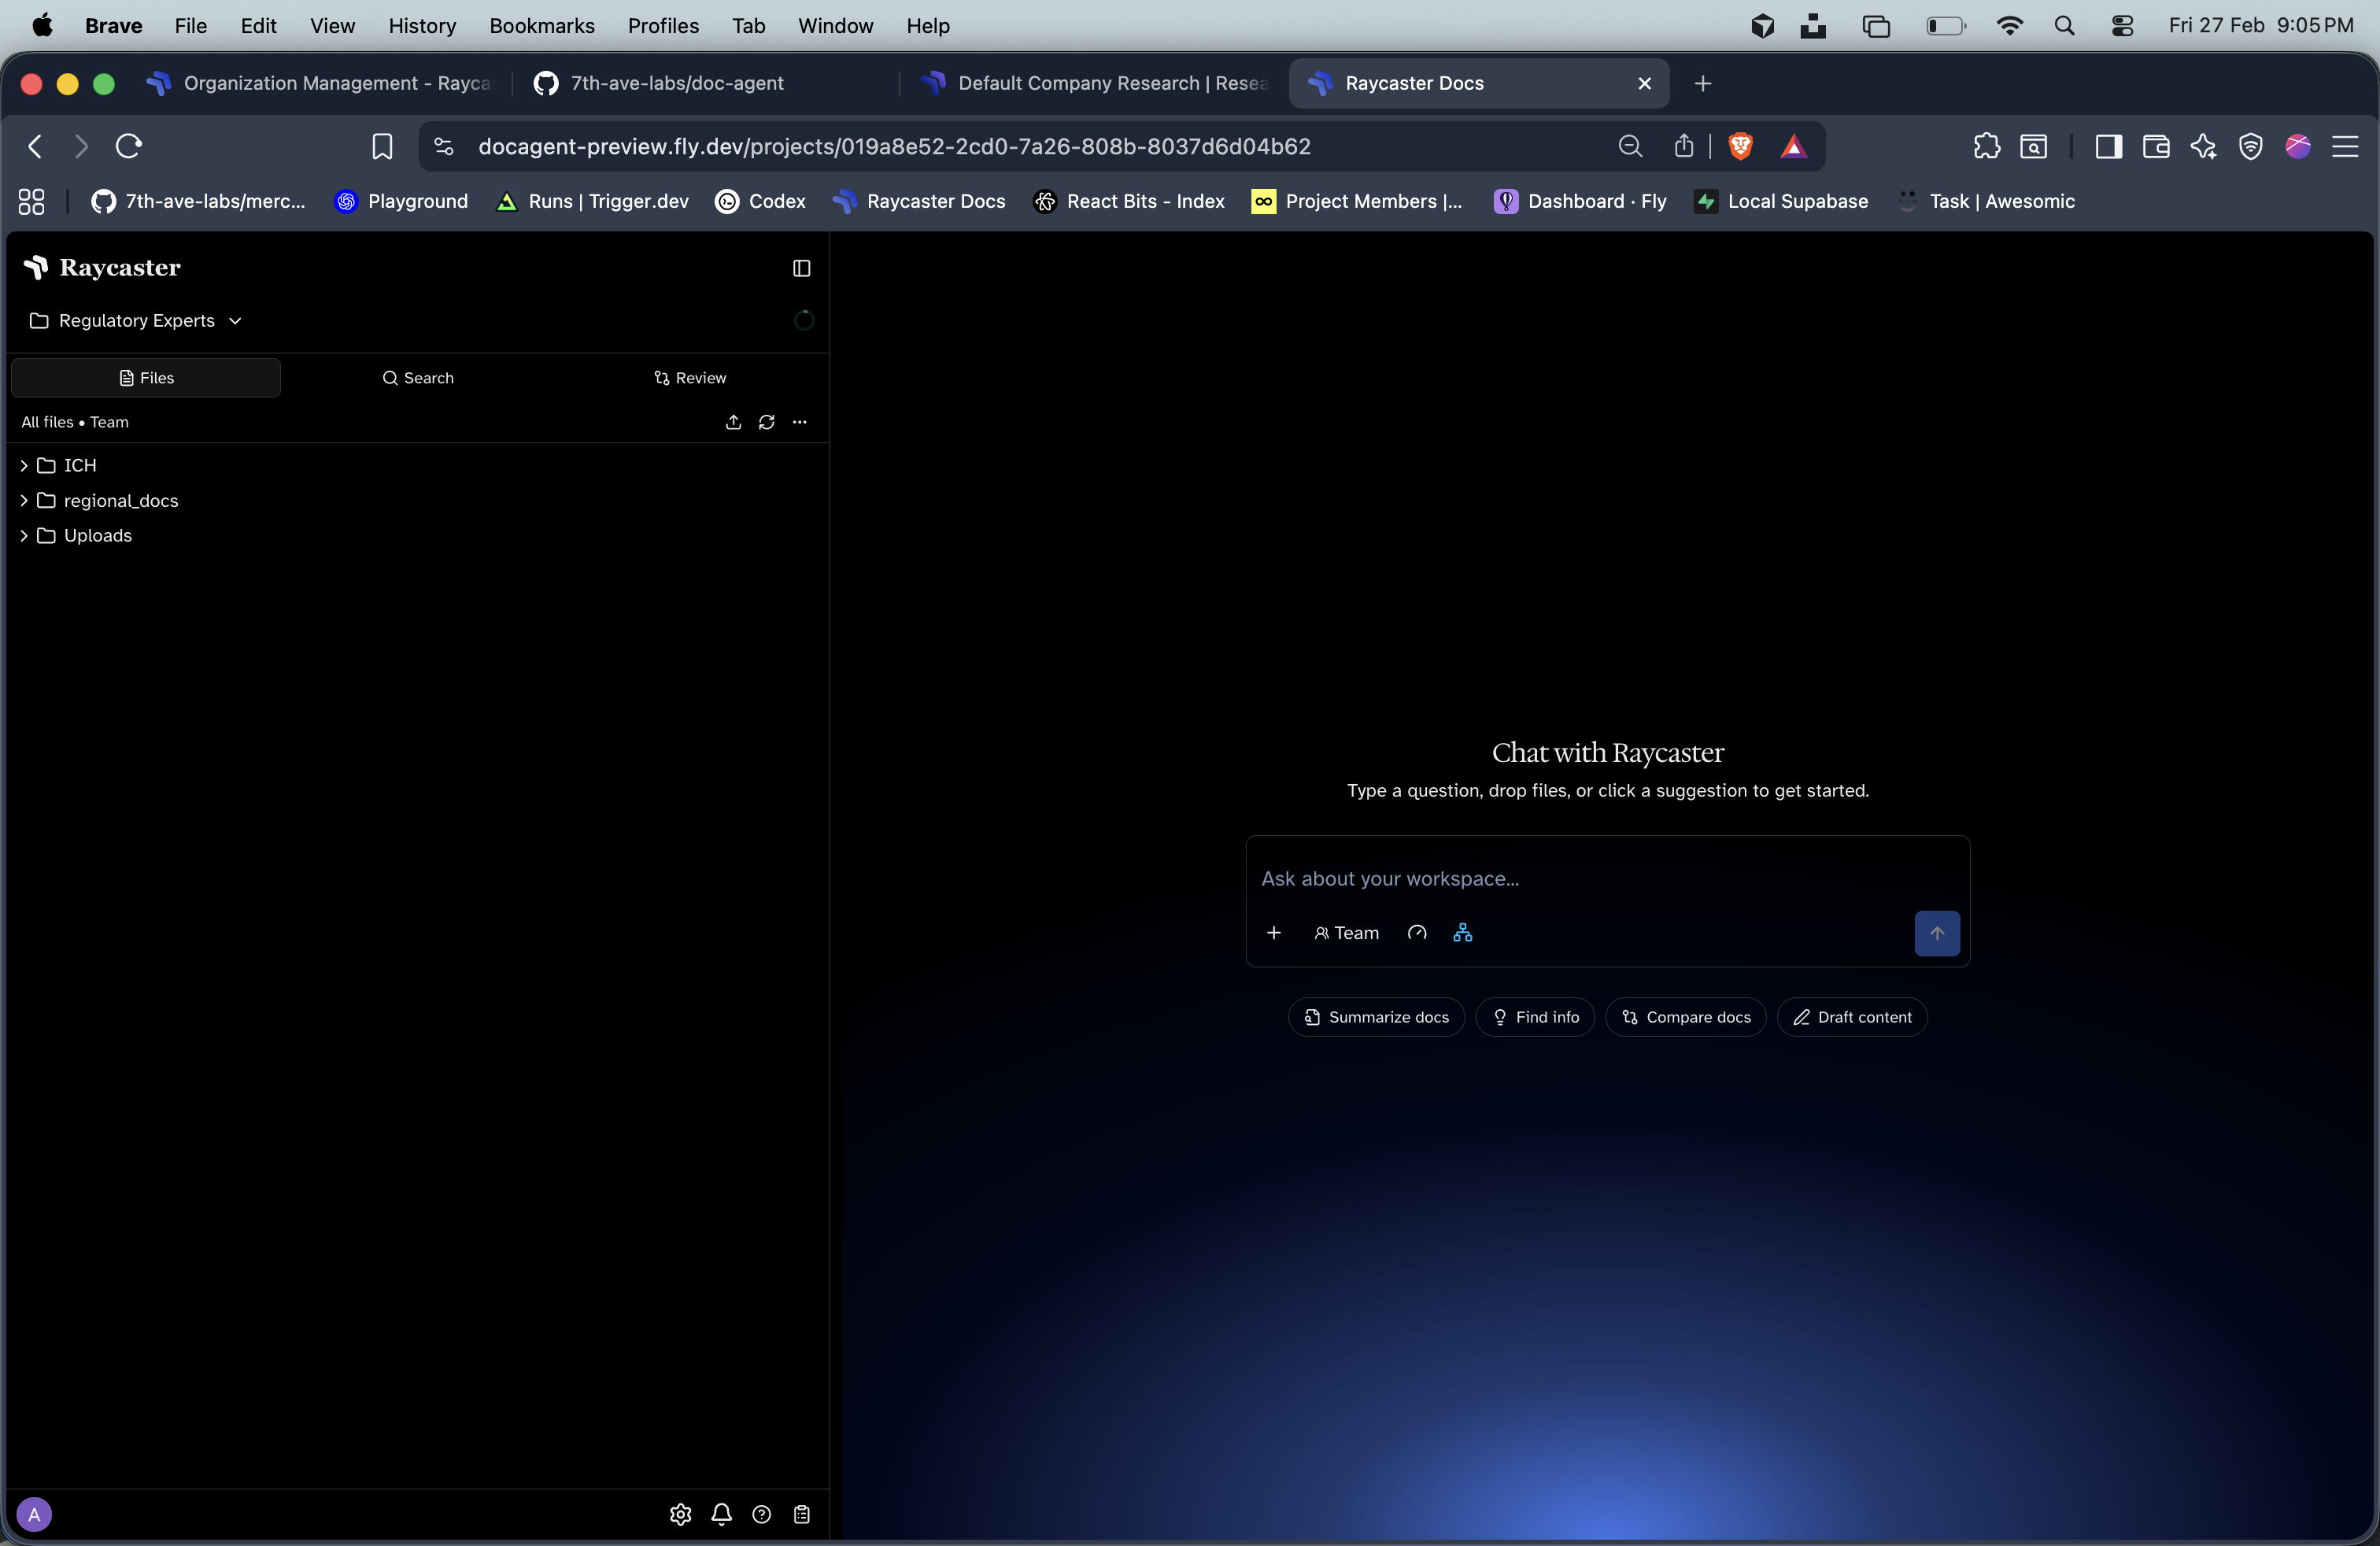Image resolution: width=2380 pixels, height=1546 pixels.
Task: Open more options via the three-dot icon
Action: pos(799,422)
